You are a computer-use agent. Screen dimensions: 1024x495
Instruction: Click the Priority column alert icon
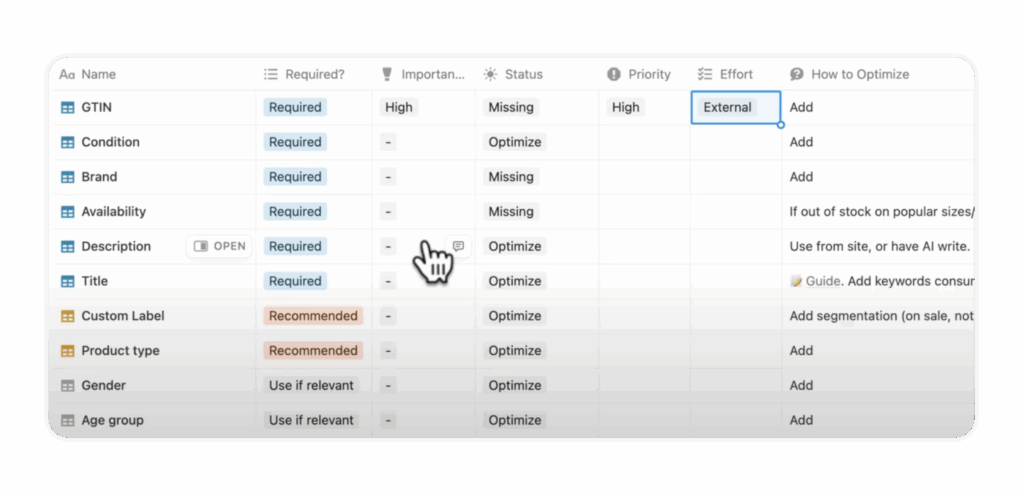coord(613,74)
